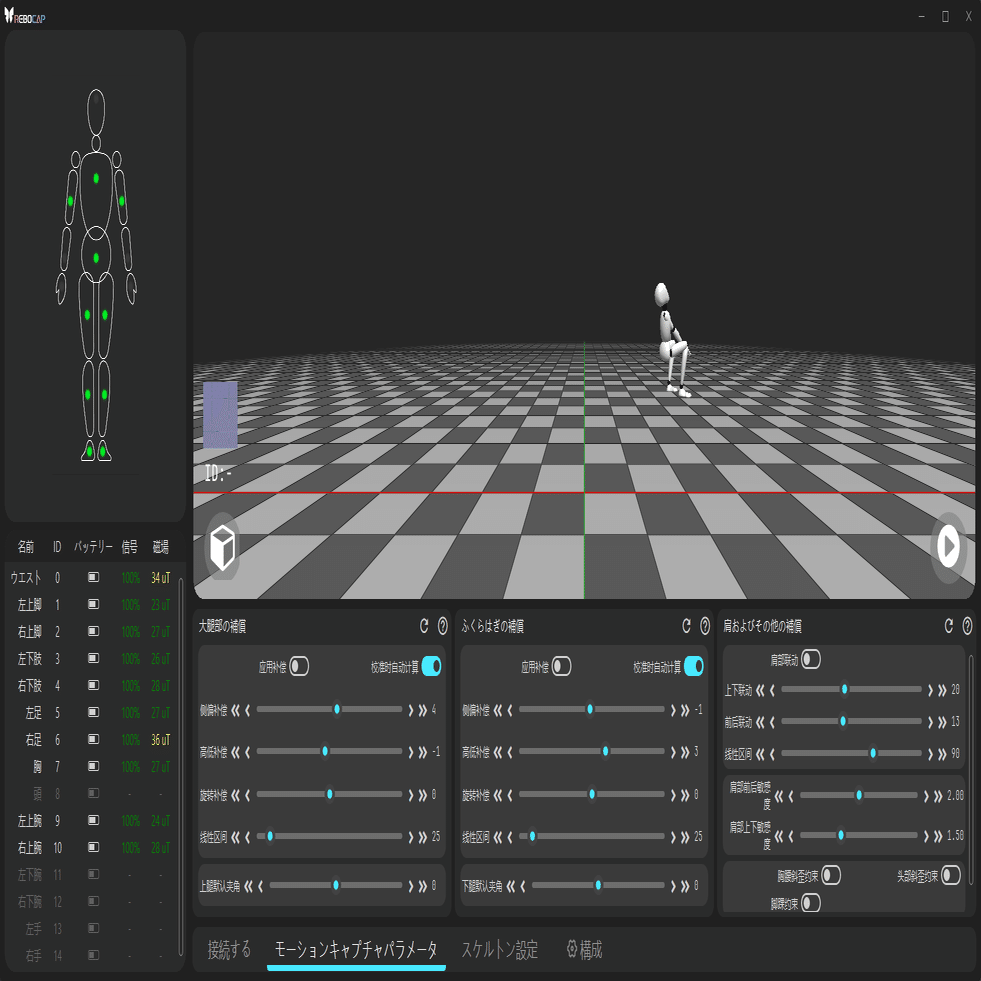Screen dimensions: 981x981
Task: Disable 校准时自动计算 in the ふくらはぎの補償 panel
Action: 694,666
